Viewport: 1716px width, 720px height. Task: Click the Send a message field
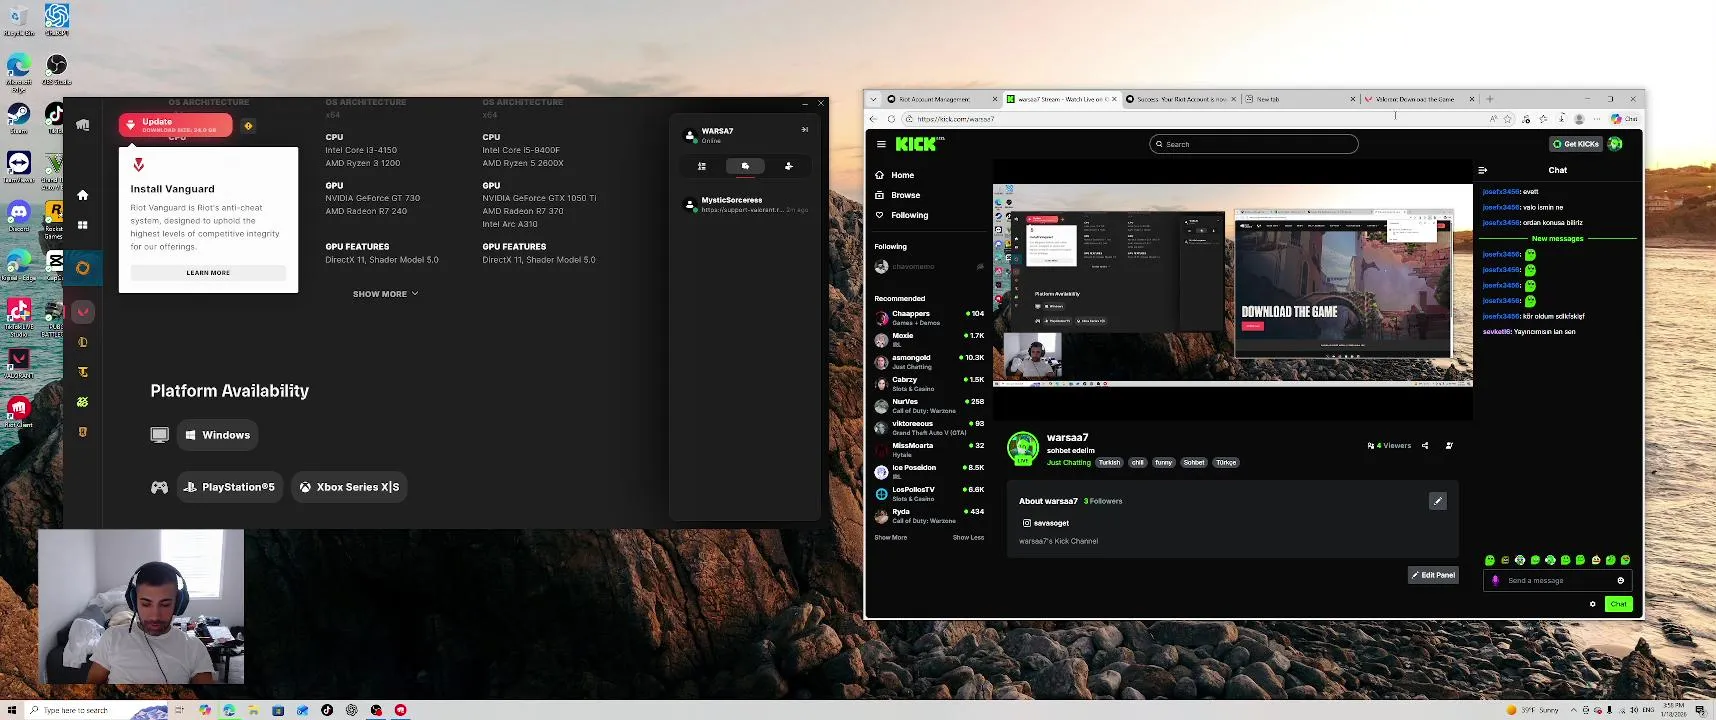[x=1558, y=581]
